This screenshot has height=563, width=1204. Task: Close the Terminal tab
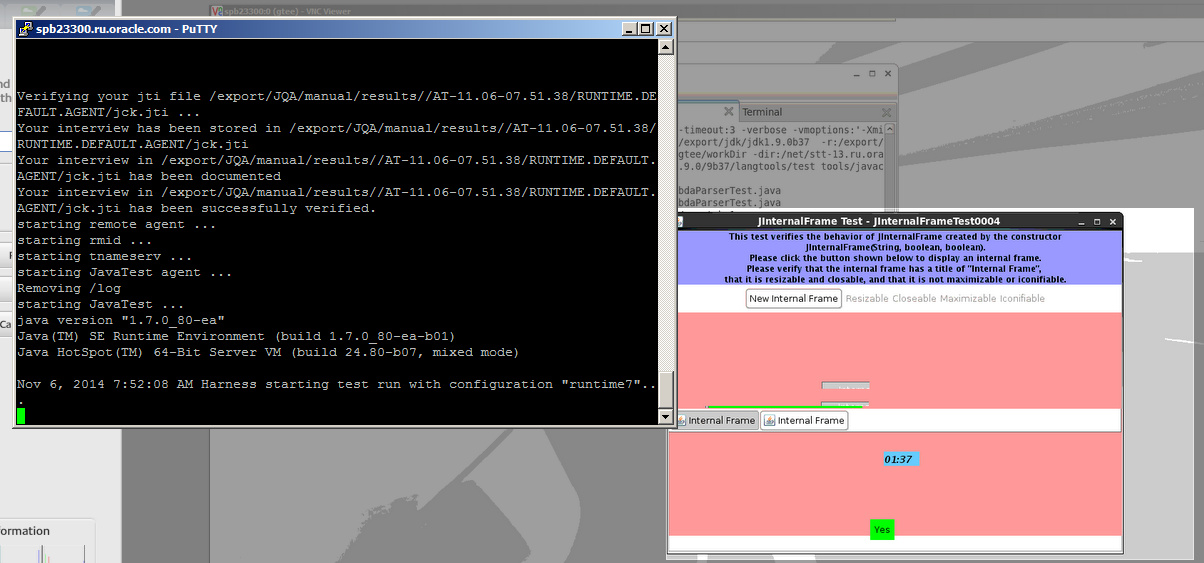click(x=886, y=112)
